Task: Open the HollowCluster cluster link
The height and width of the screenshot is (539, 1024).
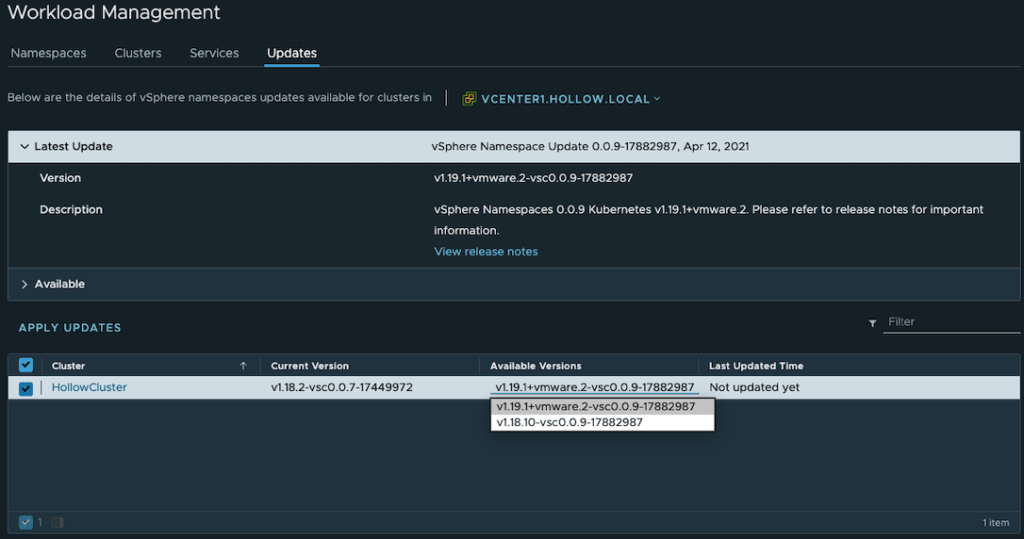Action: (89, 388)
